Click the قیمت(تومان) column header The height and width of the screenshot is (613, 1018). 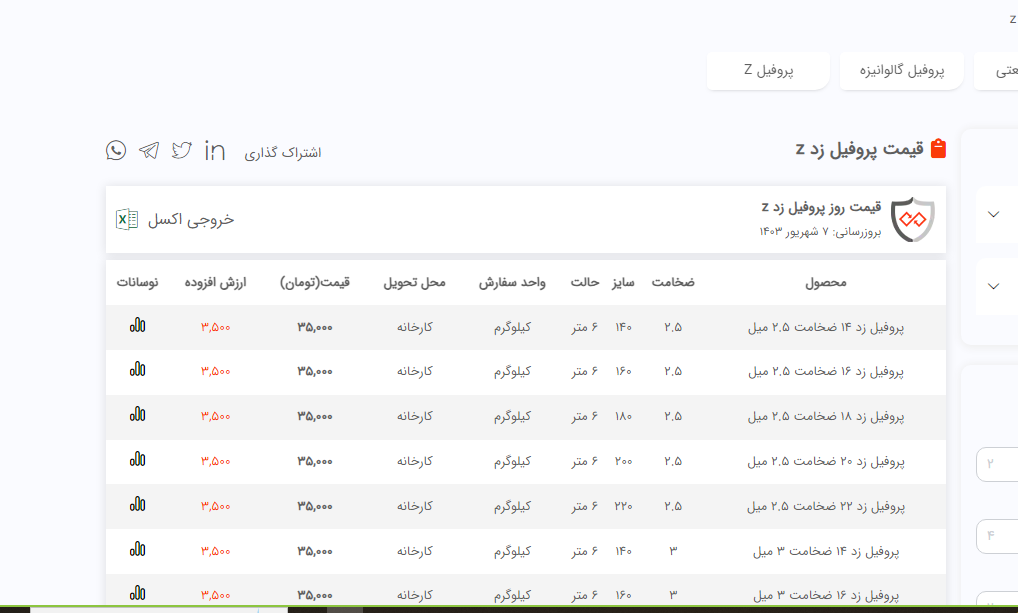coord(314,283)
